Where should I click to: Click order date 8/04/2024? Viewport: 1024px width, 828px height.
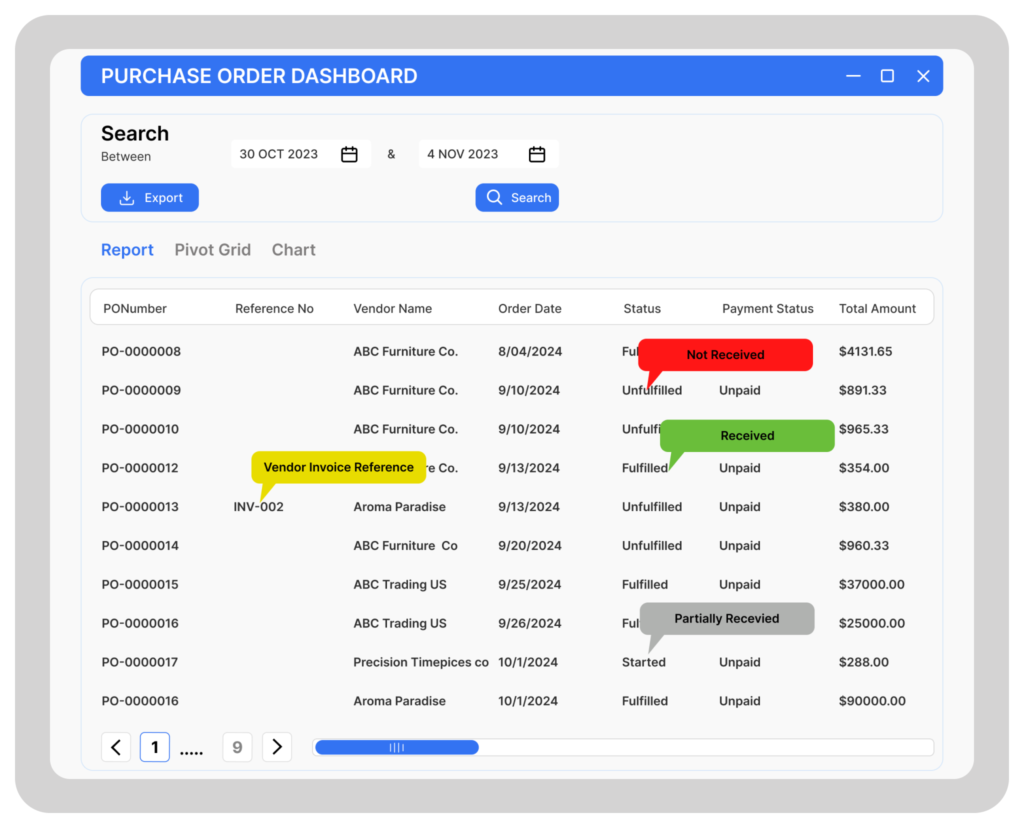(x=530, y=351)
